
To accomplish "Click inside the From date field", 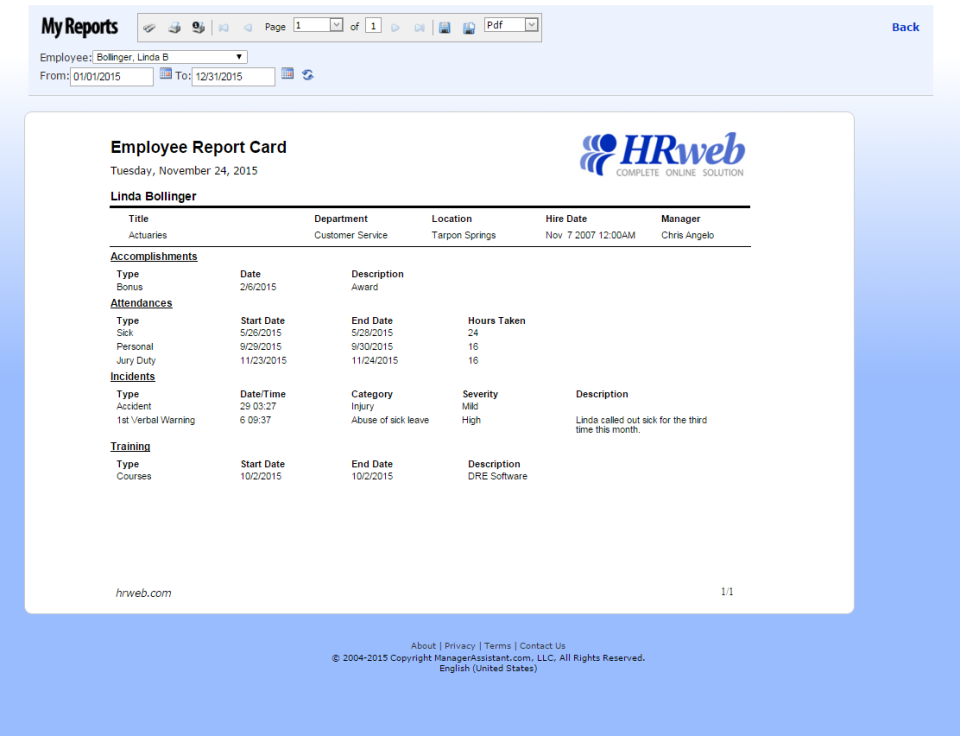I will (111, 75).
